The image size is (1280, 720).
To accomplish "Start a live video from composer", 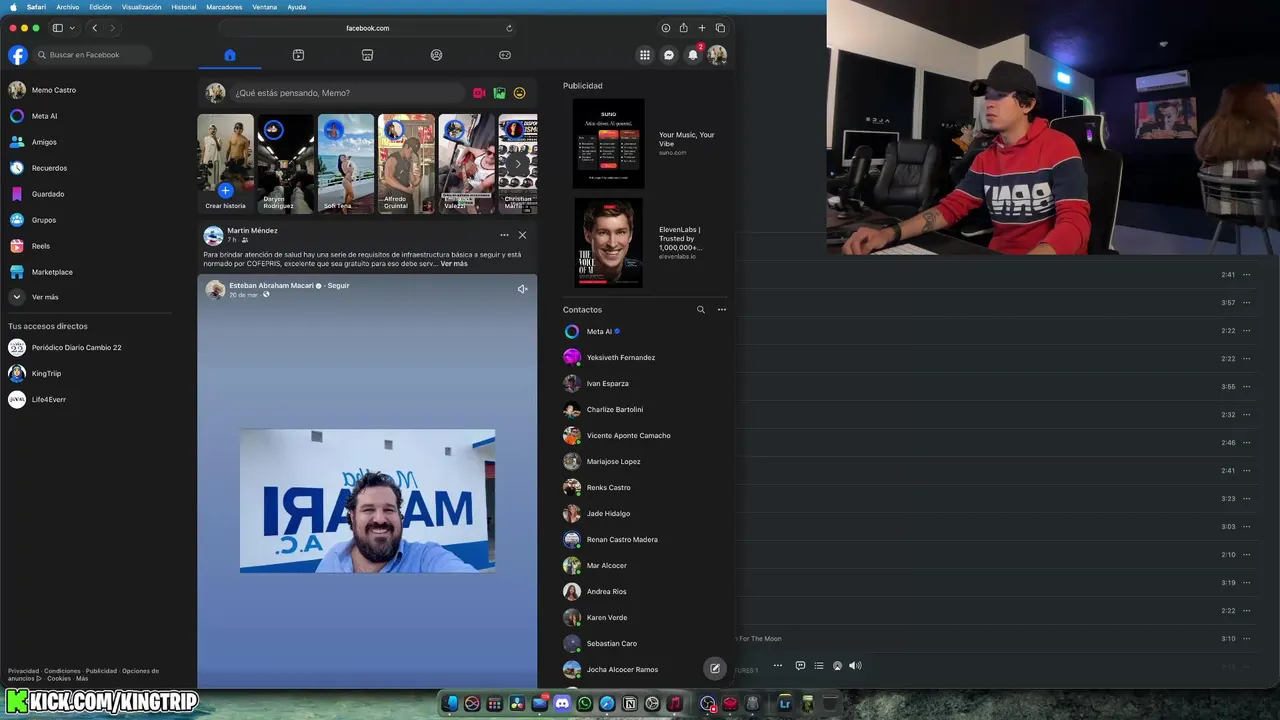I will tap(479, 93).
